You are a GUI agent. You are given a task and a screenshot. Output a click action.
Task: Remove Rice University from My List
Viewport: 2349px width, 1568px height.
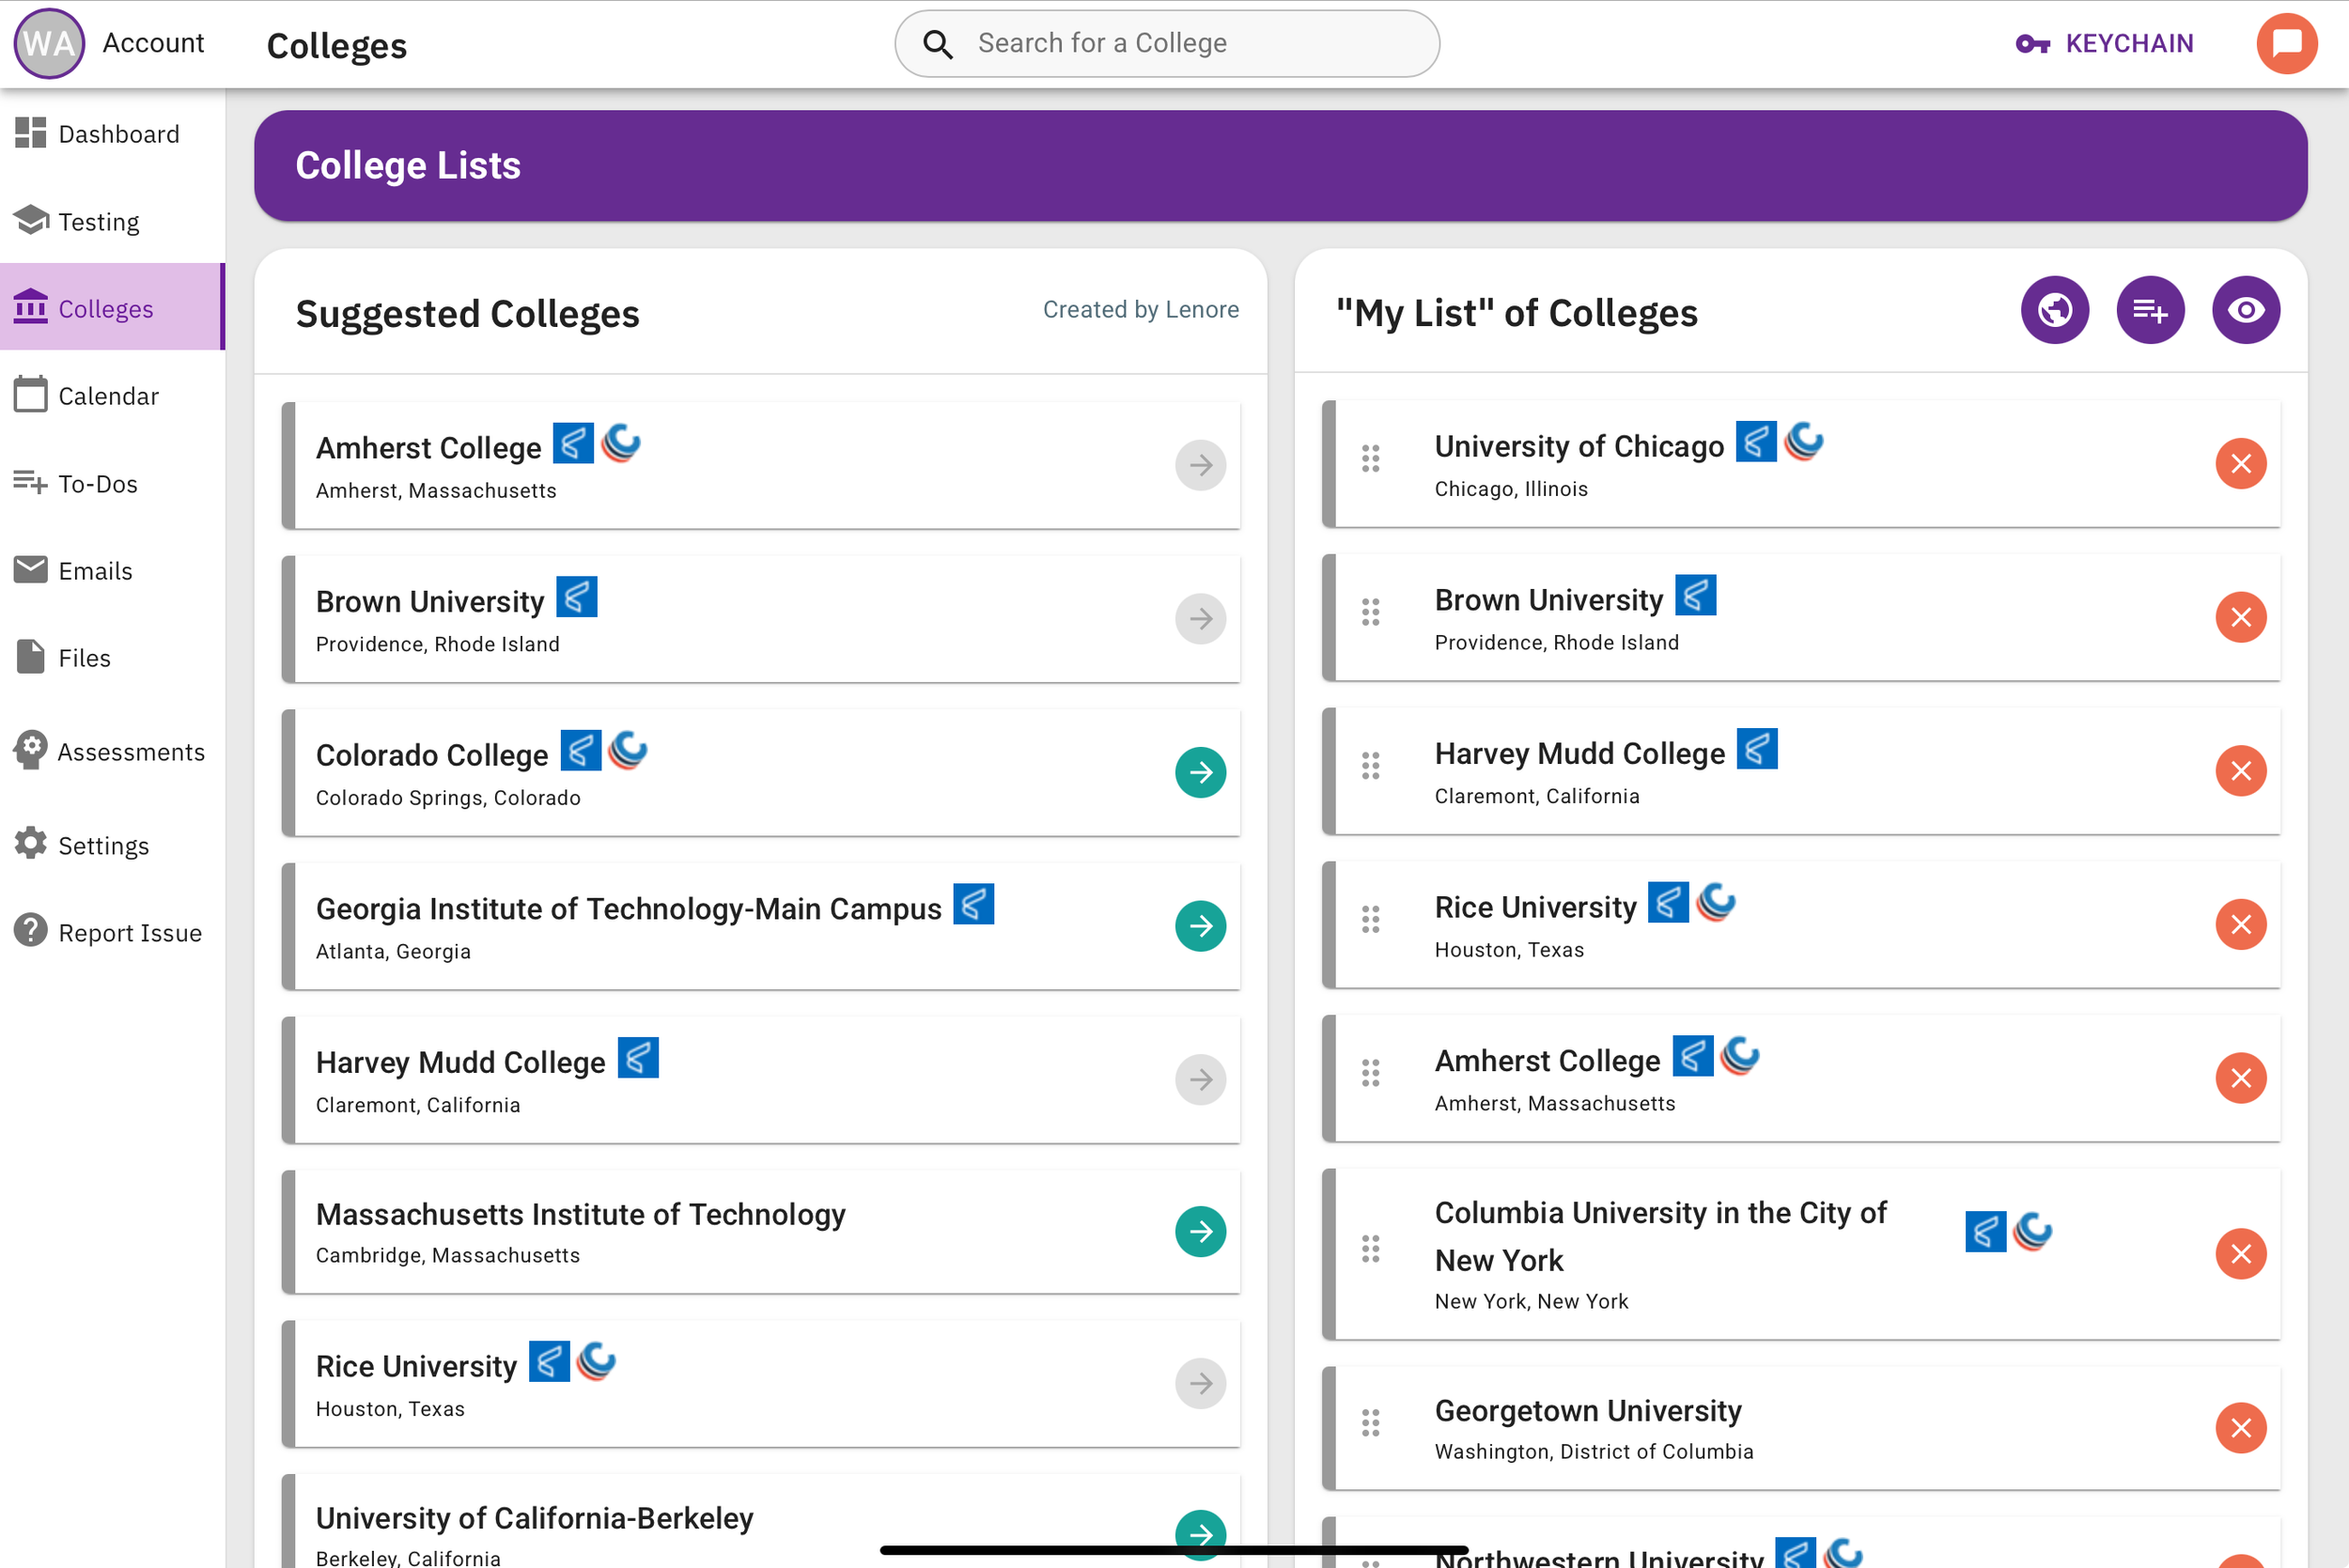pyautogui.click(x=2240, y=924)
